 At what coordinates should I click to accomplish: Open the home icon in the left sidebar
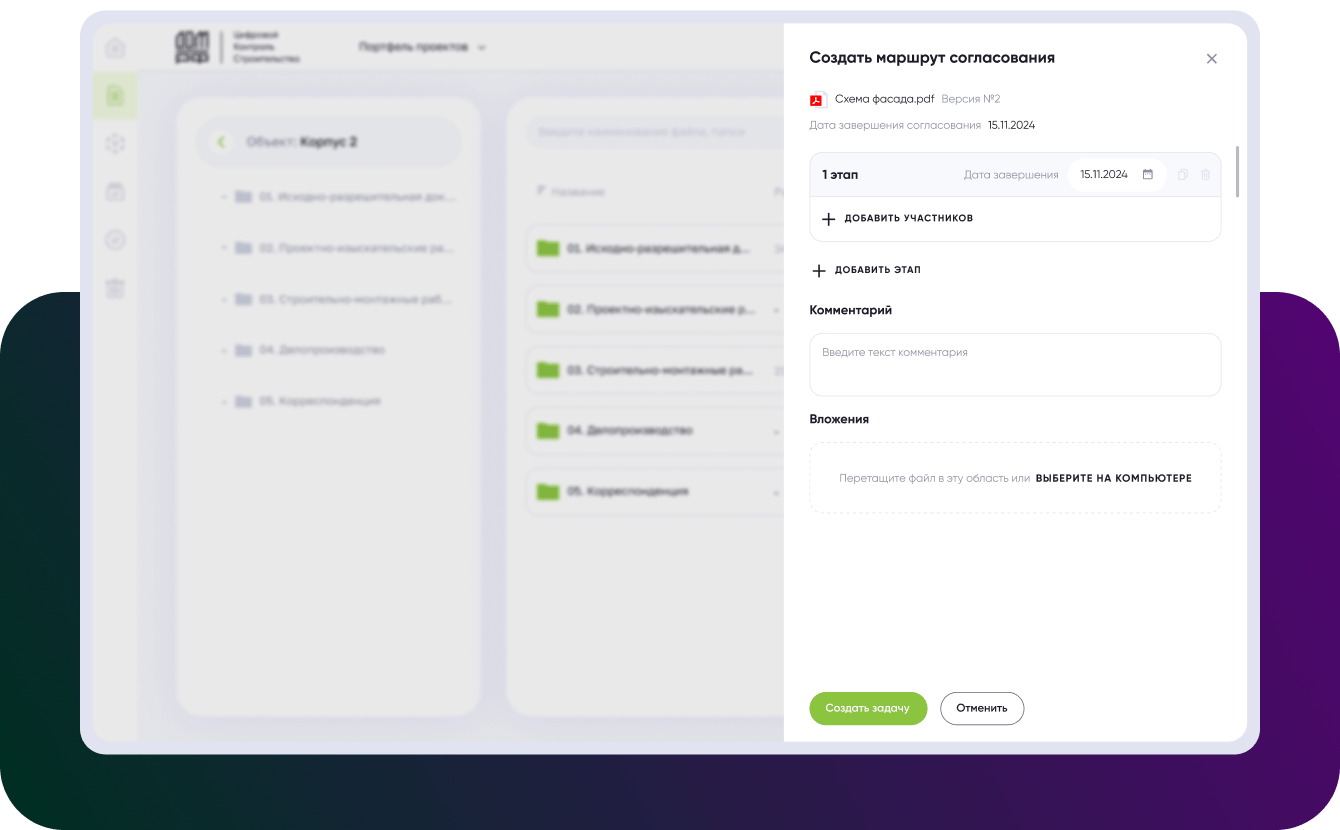[x=115, y=48]
